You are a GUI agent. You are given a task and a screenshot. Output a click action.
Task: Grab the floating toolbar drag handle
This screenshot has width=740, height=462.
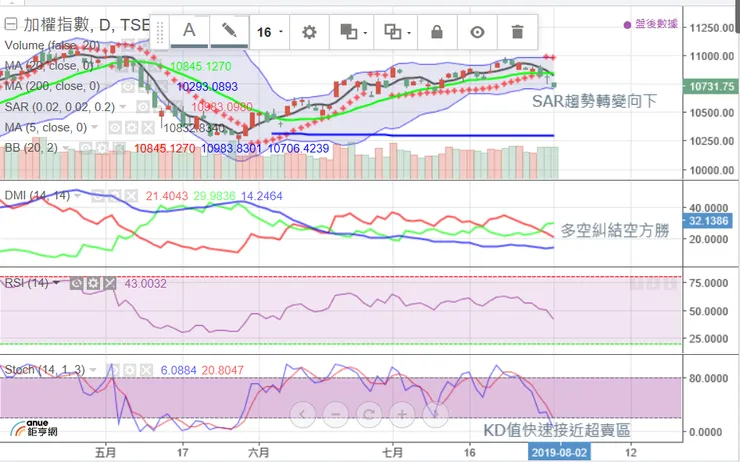click(160, 32)
